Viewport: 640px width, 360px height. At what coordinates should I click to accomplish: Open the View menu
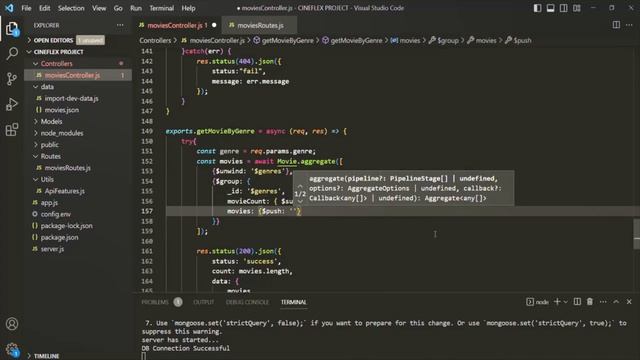click(99, 8)
